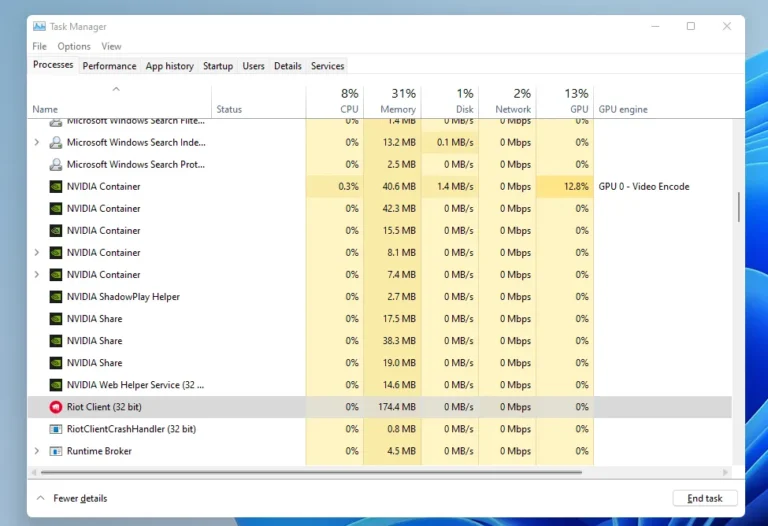
Task: Collapse view using the Fewer details chevron
Action: 41,498
